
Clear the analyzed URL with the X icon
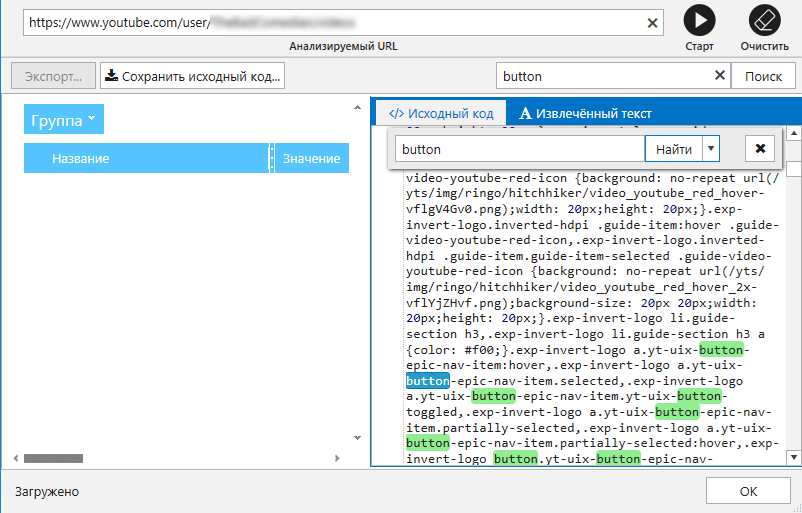[x=653, y=22]
